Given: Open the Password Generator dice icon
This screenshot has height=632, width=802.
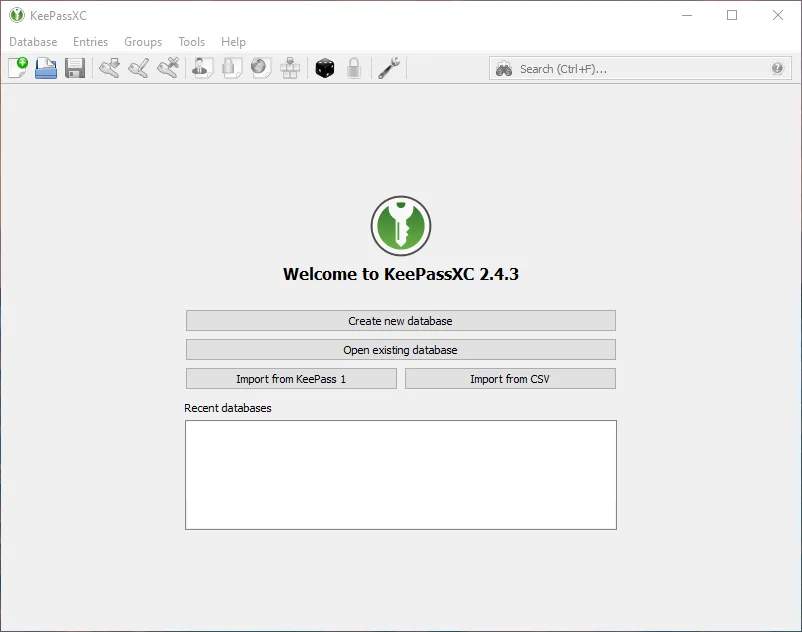Looking at the screenshot, I should tap(325, 68).
